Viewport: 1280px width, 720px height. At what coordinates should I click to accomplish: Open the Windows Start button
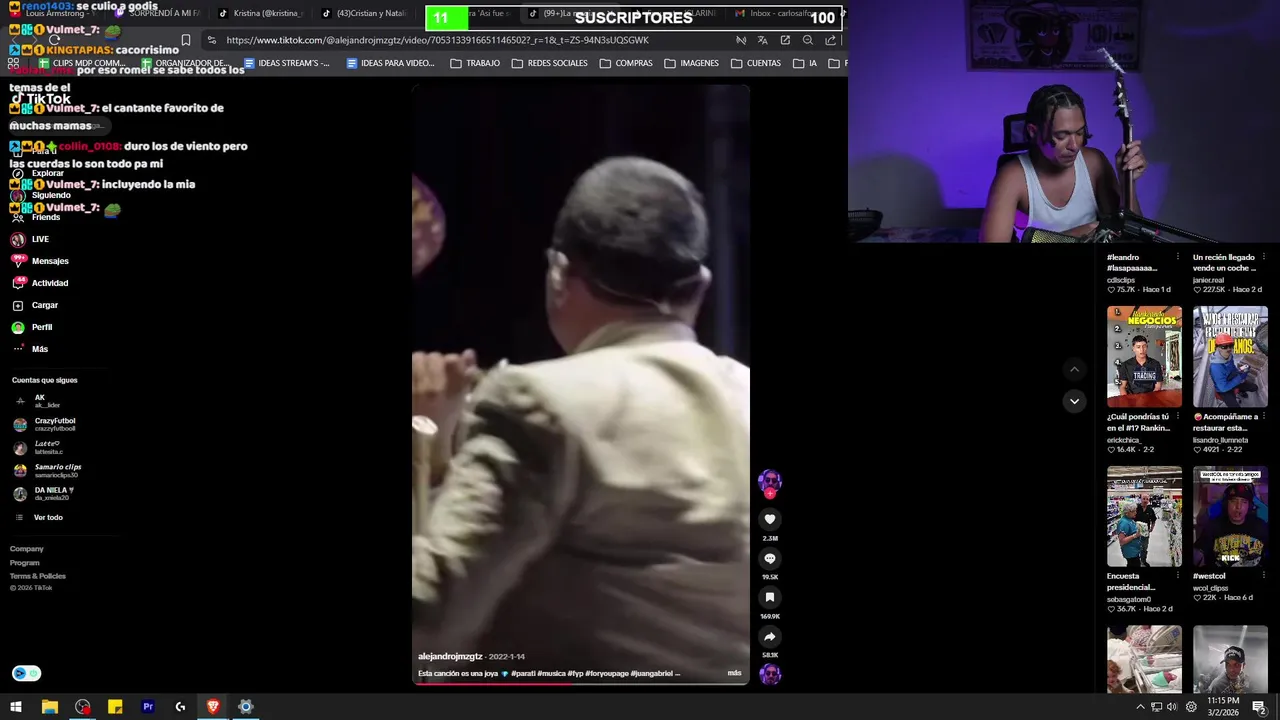(x=16, y=707)
